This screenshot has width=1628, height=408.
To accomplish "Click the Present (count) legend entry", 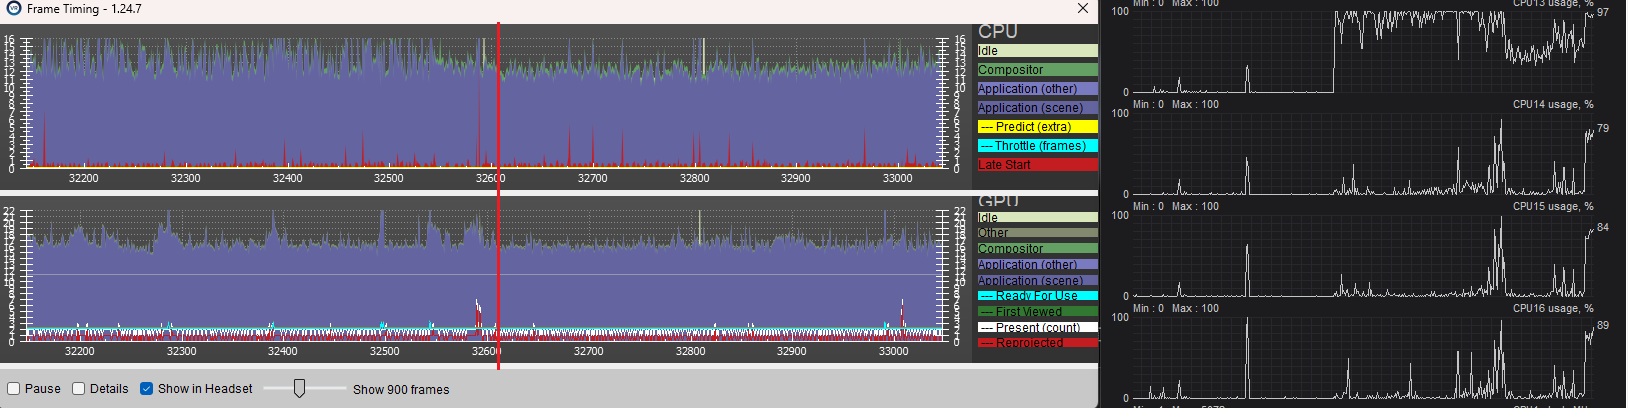I will point(1037,327).
